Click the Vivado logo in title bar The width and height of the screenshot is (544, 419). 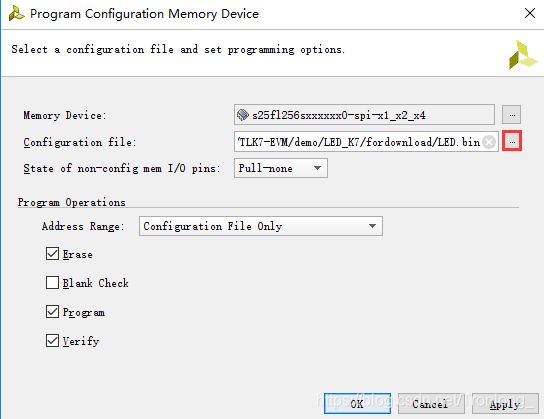pos(16,14)
